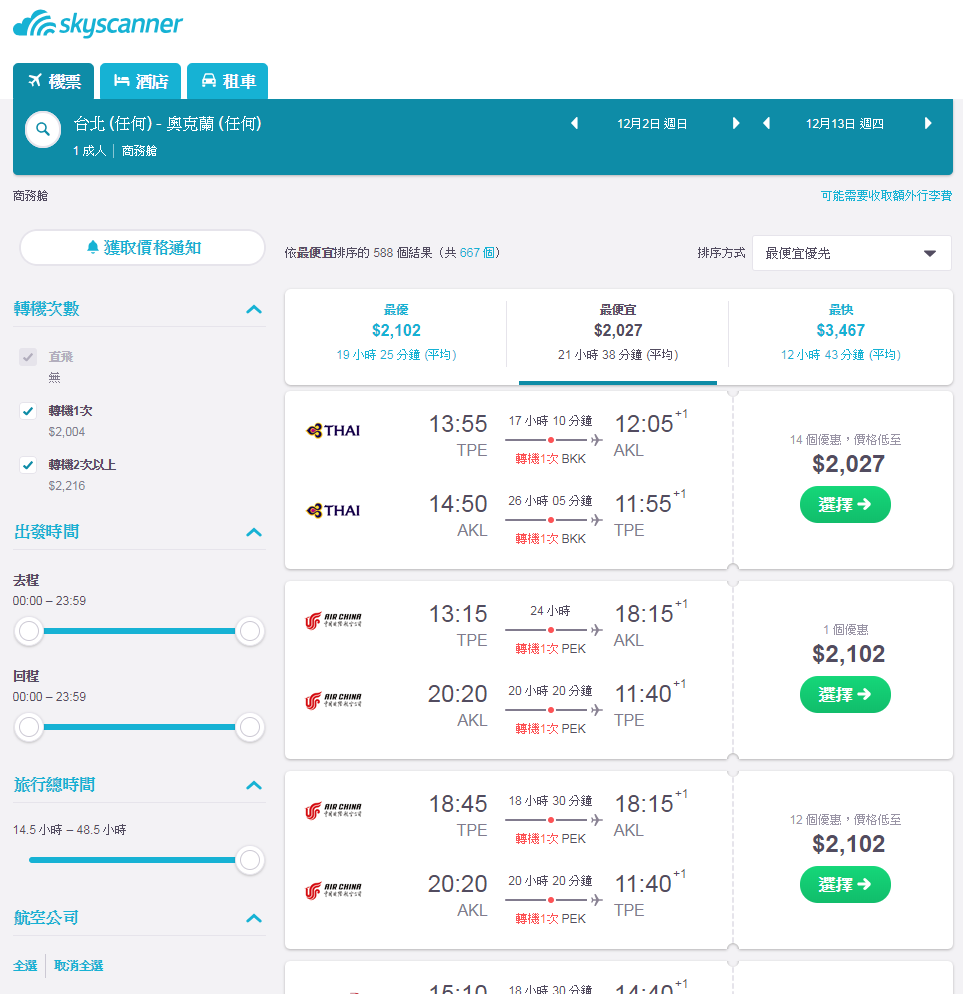Uncheck the 轉機1次 one-stop checkbox
Screen dimensions: 963x994
tap(28, 411)
